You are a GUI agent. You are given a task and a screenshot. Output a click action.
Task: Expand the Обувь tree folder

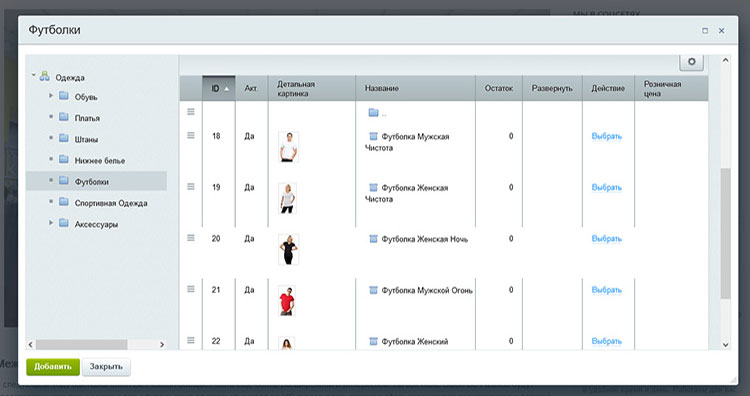pyautogui.click(x=51, y=96)
